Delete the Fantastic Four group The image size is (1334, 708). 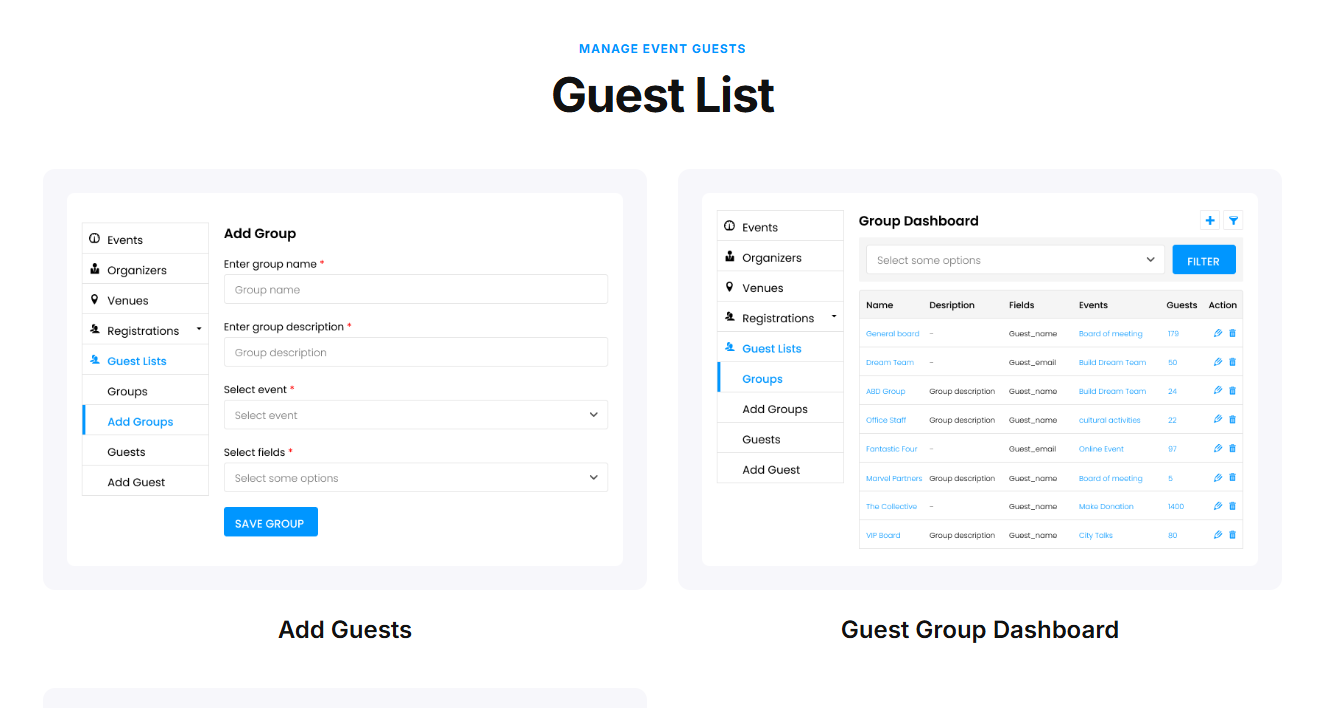[x=1232, y=449]
